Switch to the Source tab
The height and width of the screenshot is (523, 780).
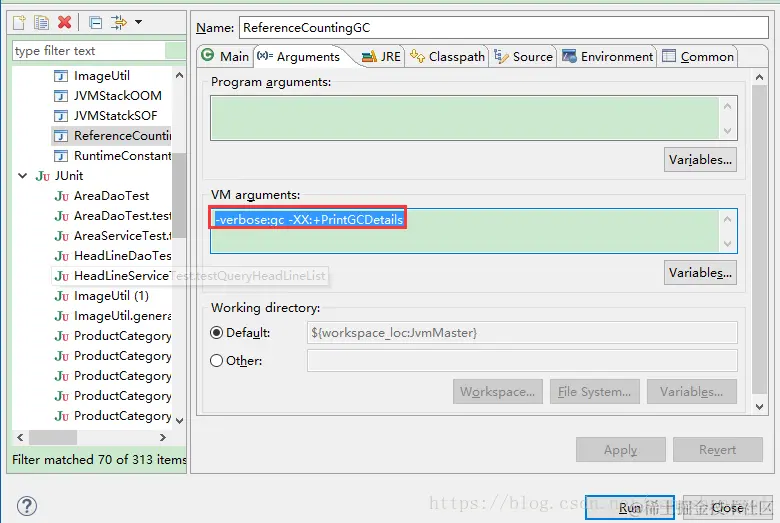tap(523, 56)
